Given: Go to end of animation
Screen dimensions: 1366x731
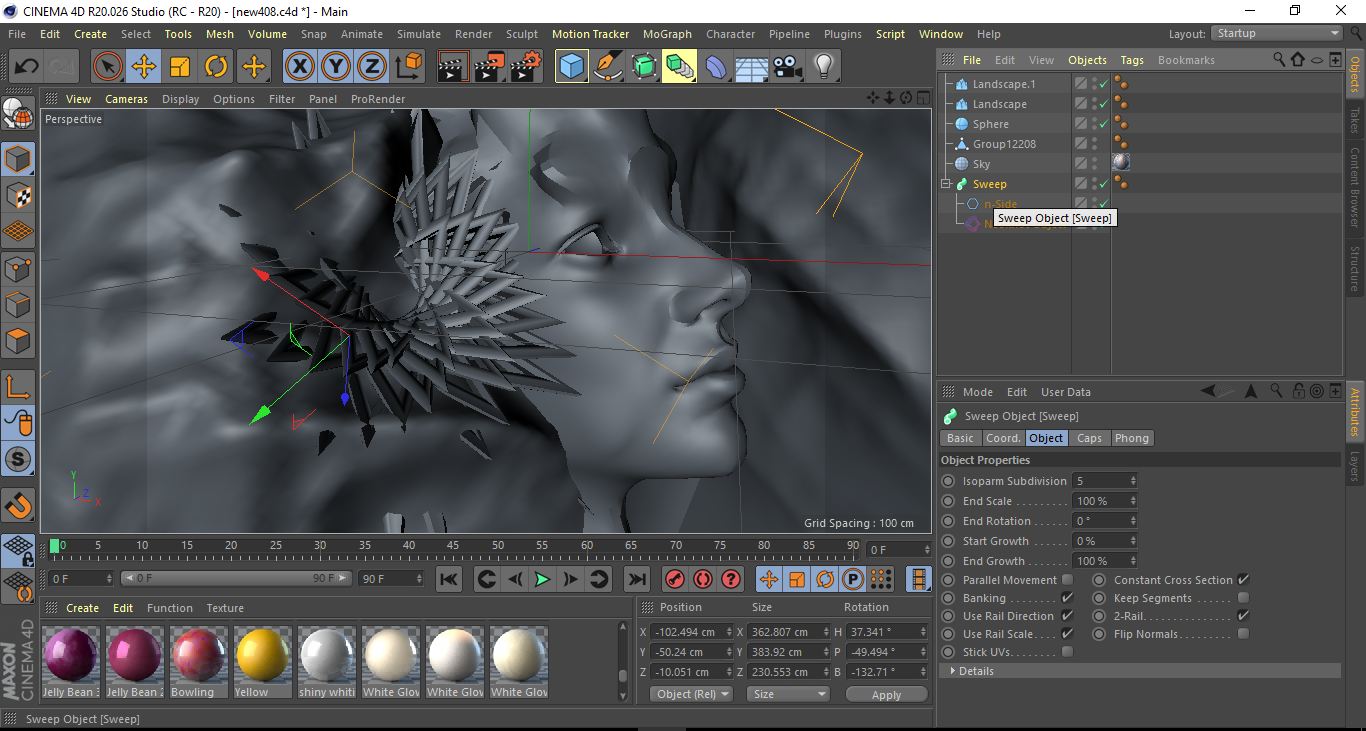Looking at the screenshot, I should (x=636, y=579).
